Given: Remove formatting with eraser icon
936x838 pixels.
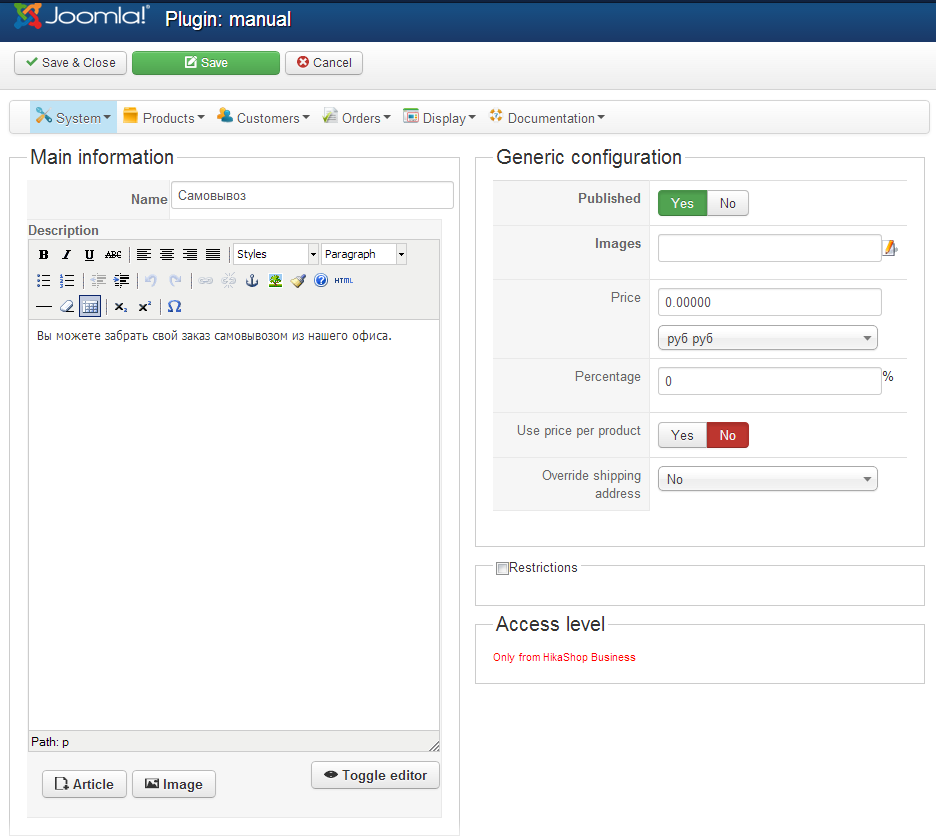Looking at the screenshot, I should click(67, 307).
